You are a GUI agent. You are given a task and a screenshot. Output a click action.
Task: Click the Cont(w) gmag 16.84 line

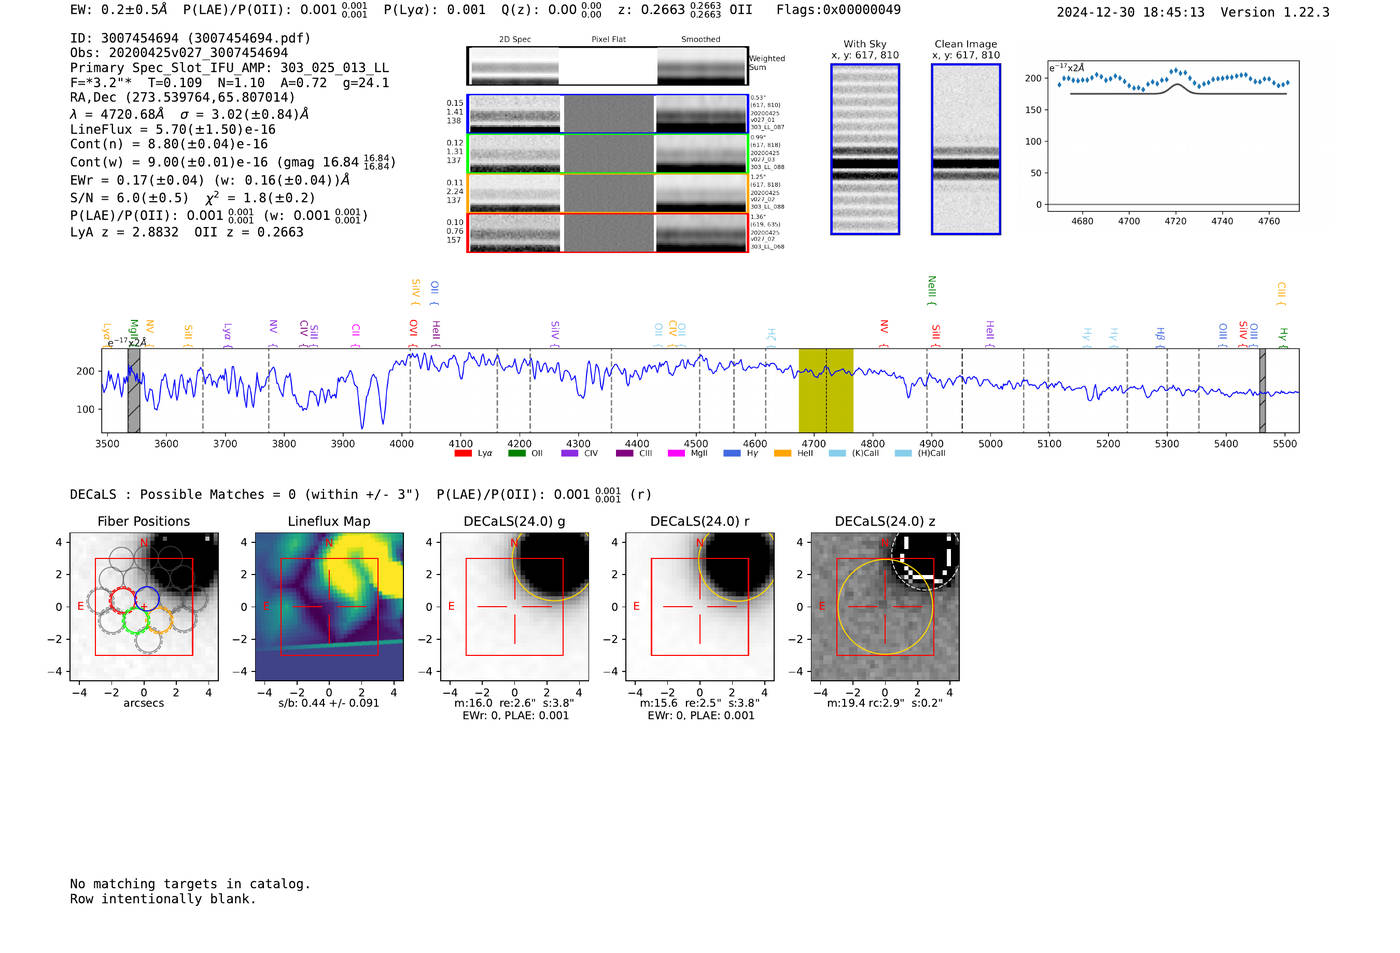pyautogui.click(x=233, y=162)
